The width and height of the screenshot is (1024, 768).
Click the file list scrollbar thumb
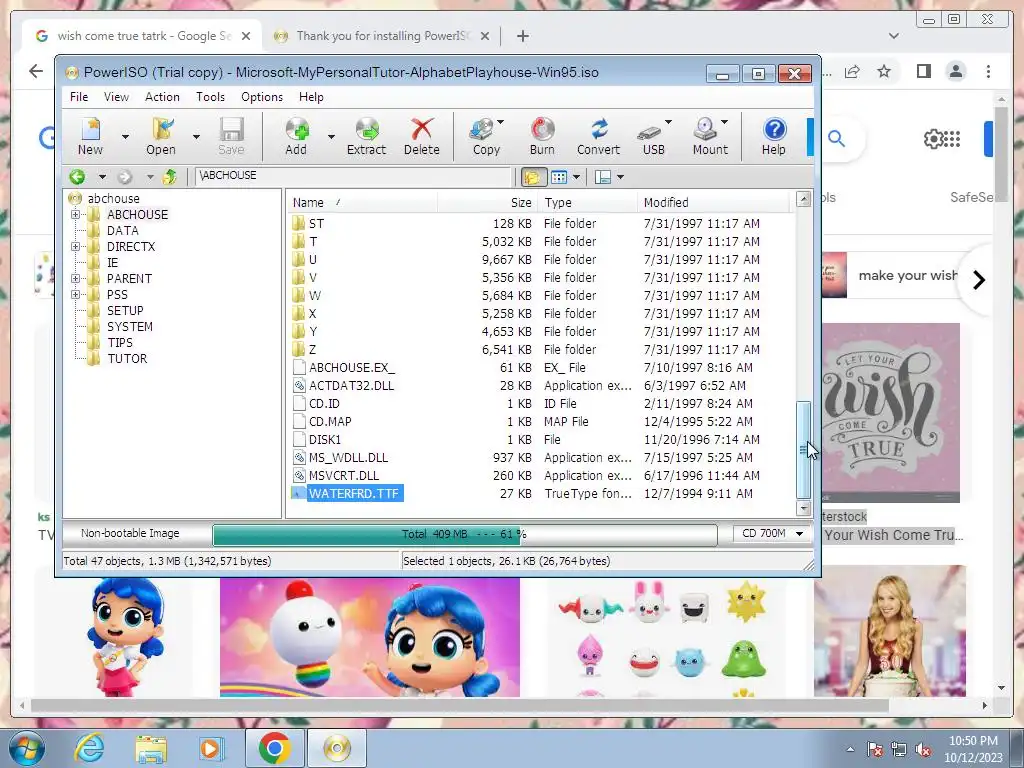click(804, 449)
